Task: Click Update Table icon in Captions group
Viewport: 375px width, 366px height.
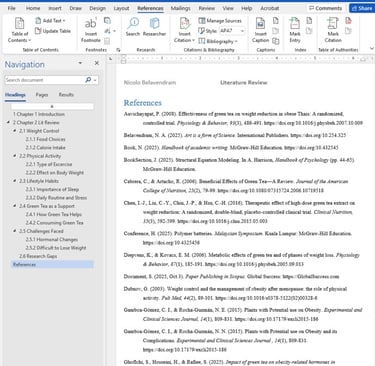Action: 276,31
